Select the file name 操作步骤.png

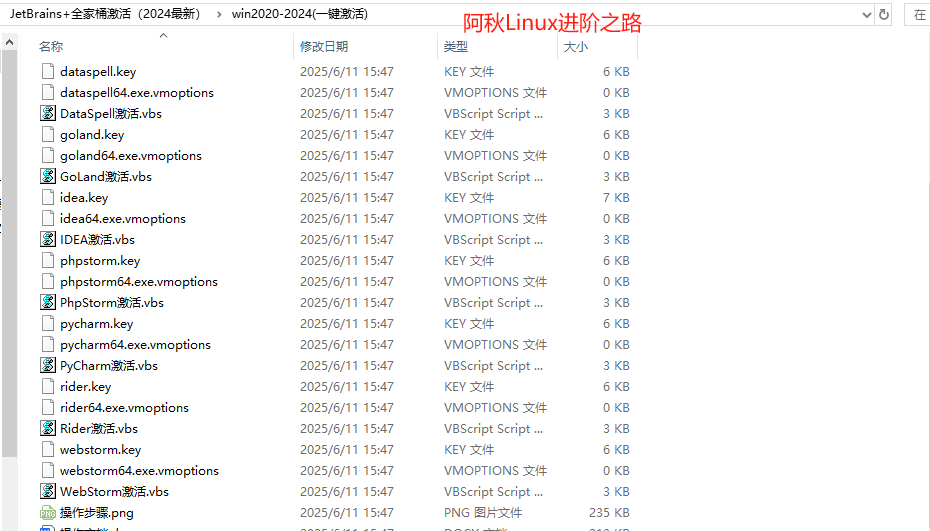97,512
